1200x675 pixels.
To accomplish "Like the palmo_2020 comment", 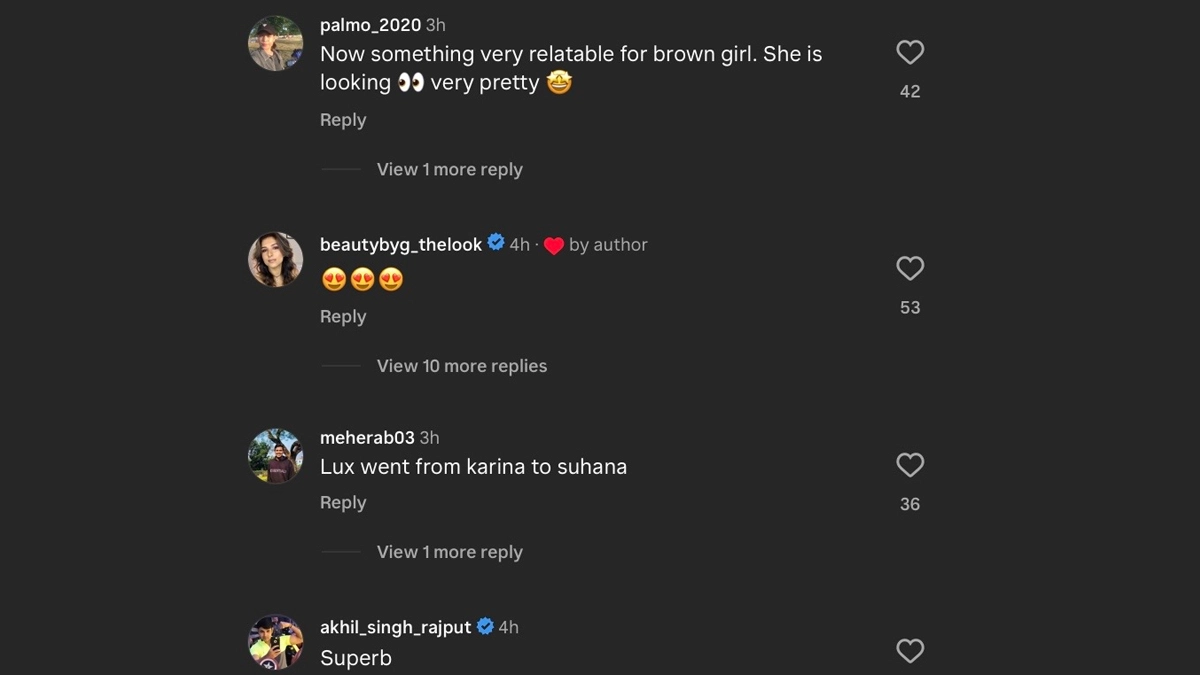I will pyautogui.click(x=910, y=53).
